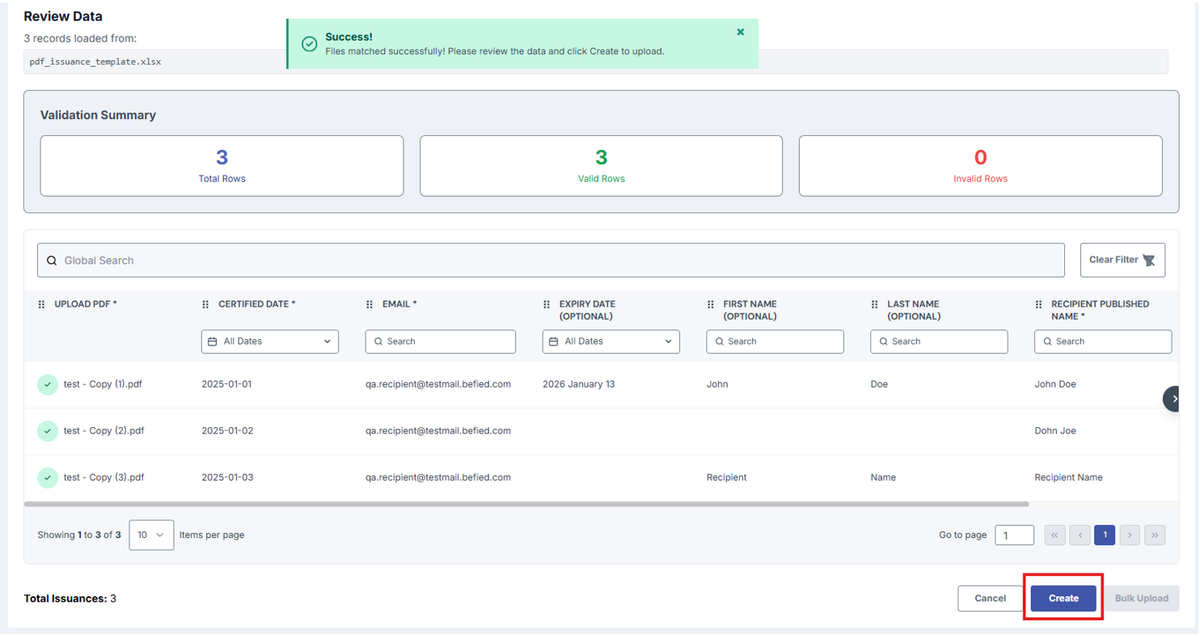Click file name test - Copy (2).pdf
Viewport: 1200px width, 636px height.
pyautogui.click(x=104, y=431)
